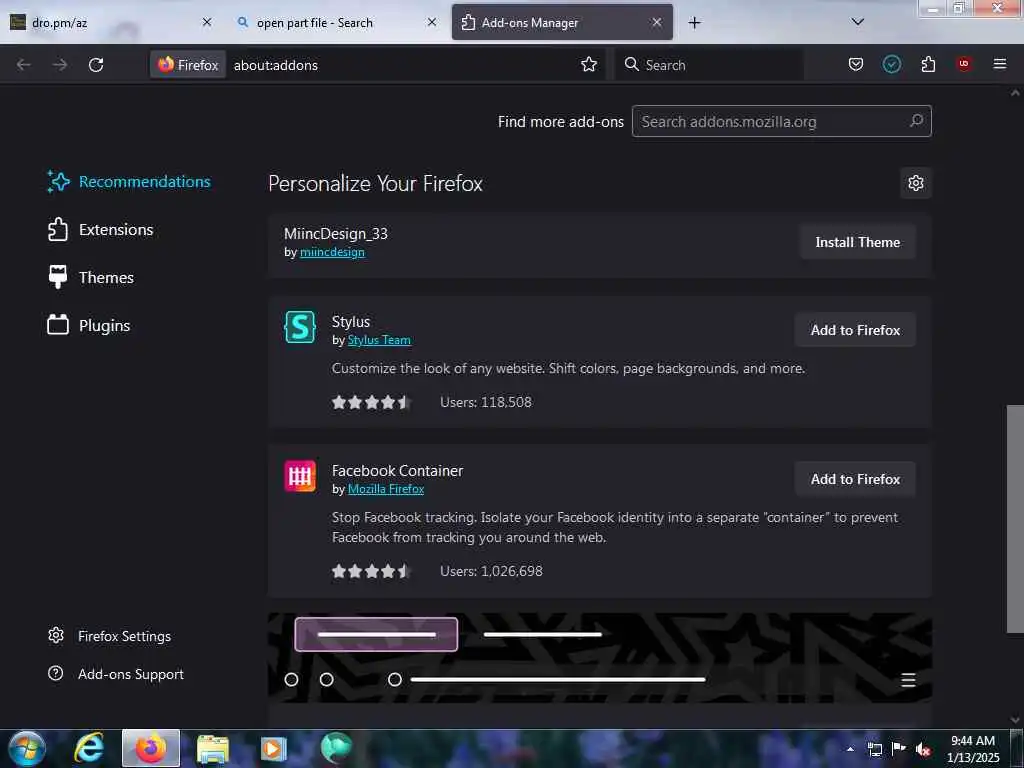Click the page vertical scrollbar thumb
The height and width of the screenshot is (768, 1024).
[x=1015, y=519]
